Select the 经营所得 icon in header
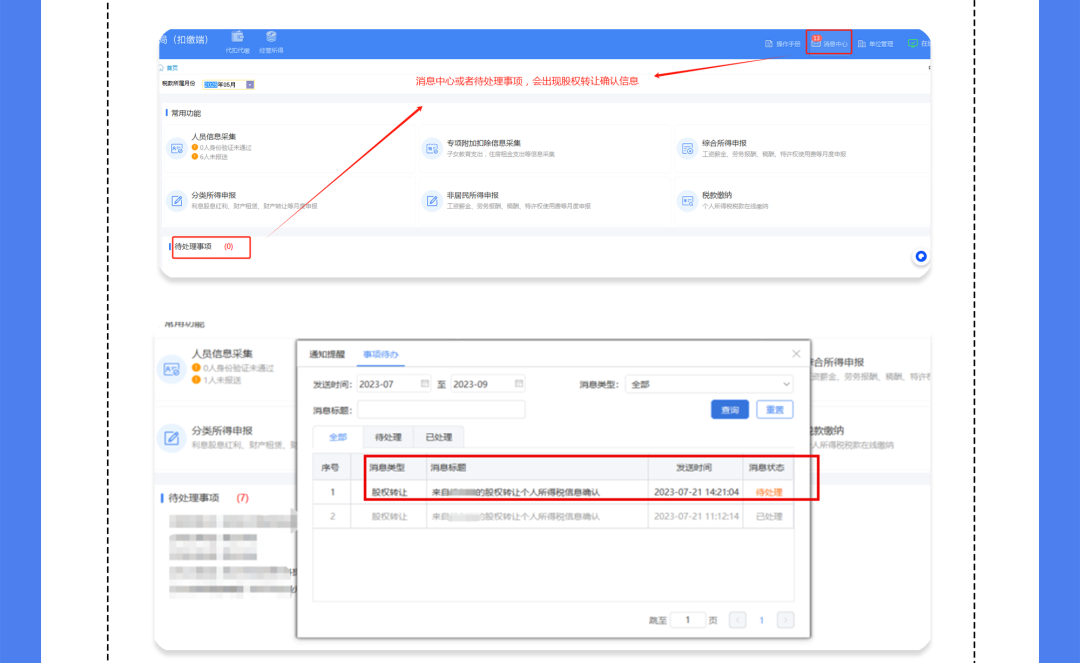1080x663 pixels. 271,36
